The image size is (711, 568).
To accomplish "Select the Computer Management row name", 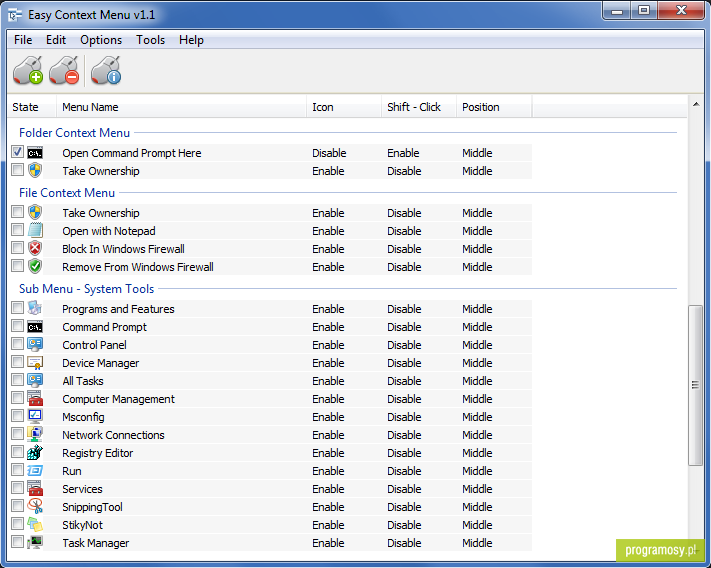I will pyautogui.click(x=118, y=399).
